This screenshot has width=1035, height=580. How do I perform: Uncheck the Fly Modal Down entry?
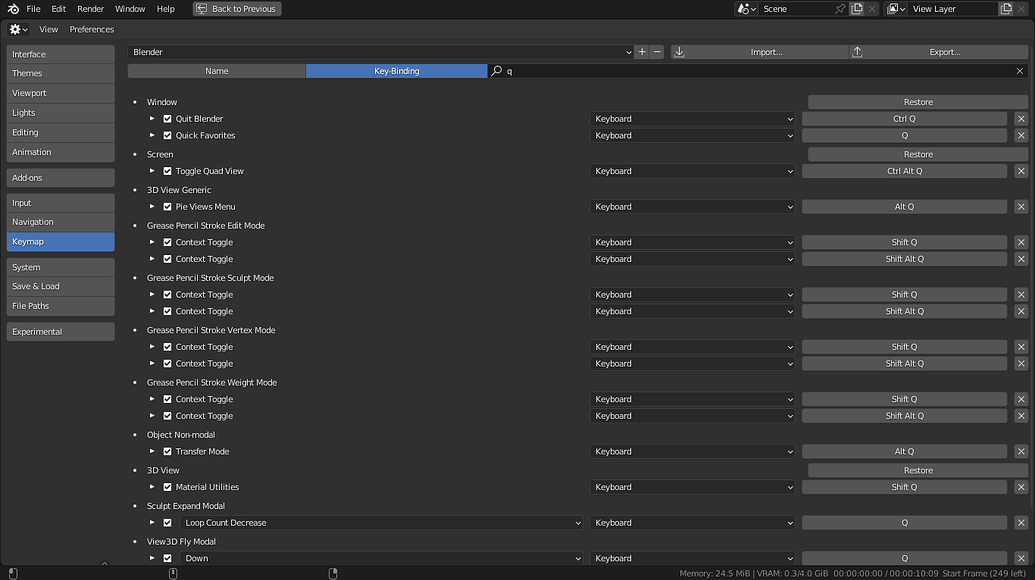(167, 558)
